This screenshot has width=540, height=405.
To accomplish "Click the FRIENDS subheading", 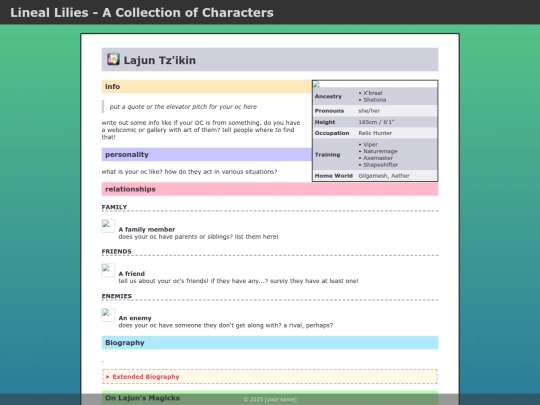I will pos(116,251).
